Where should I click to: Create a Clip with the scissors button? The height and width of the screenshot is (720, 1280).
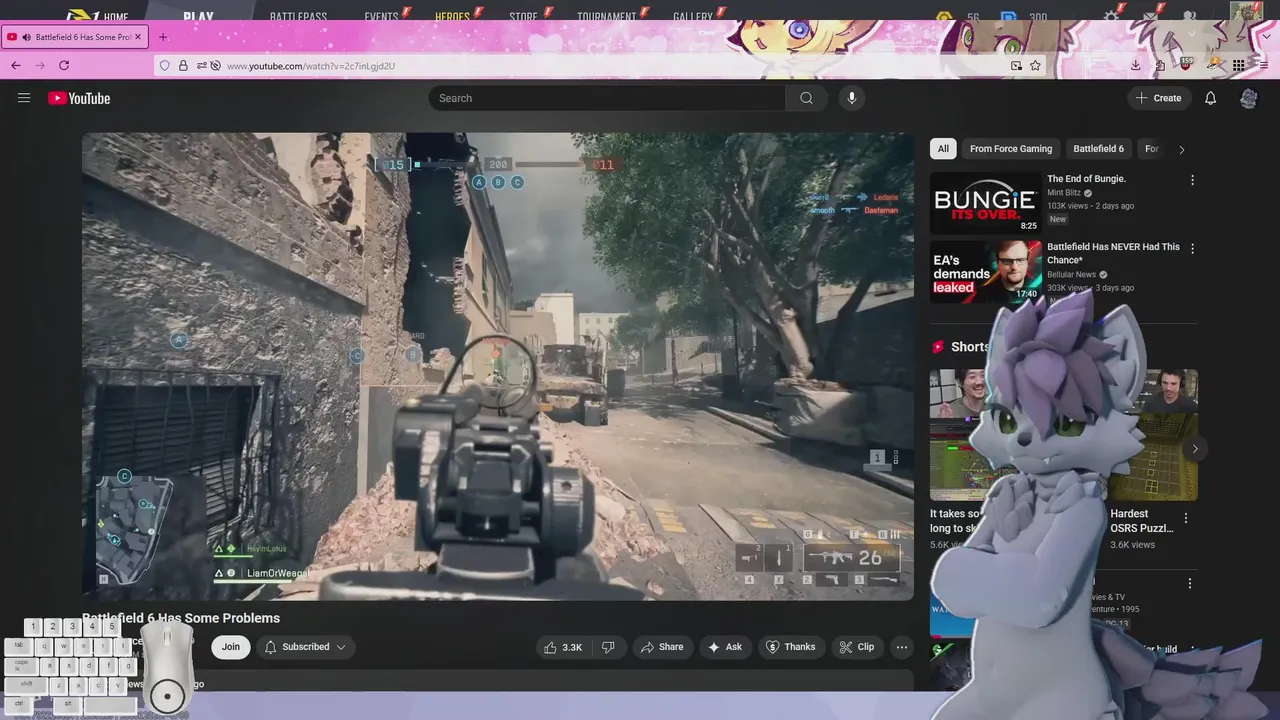pos(857,647)
